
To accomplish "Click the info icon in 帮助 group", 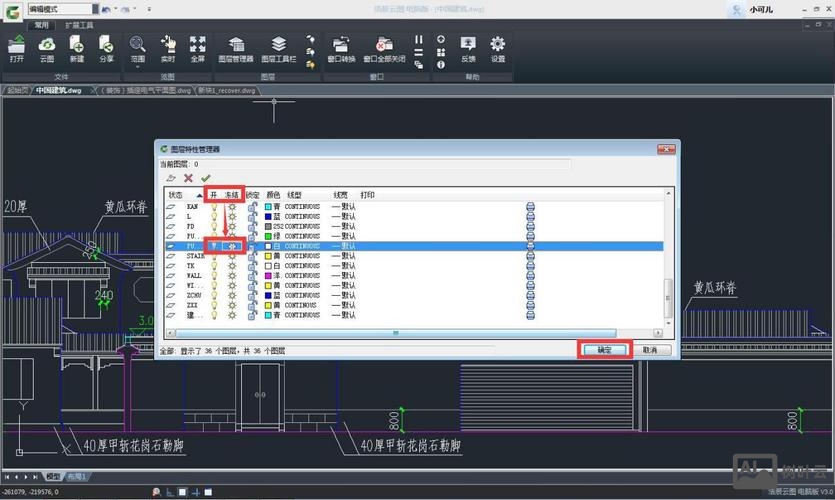I will (x=441, y=65).
